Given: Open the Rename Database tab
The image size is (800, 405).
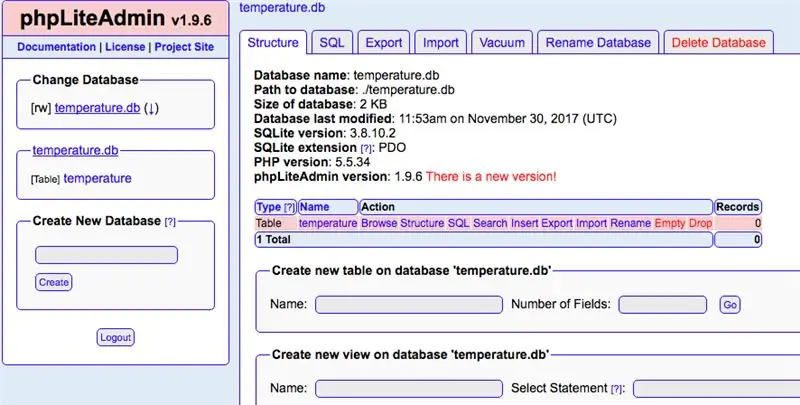Looking at the screenshot, I should click(598, 43).
